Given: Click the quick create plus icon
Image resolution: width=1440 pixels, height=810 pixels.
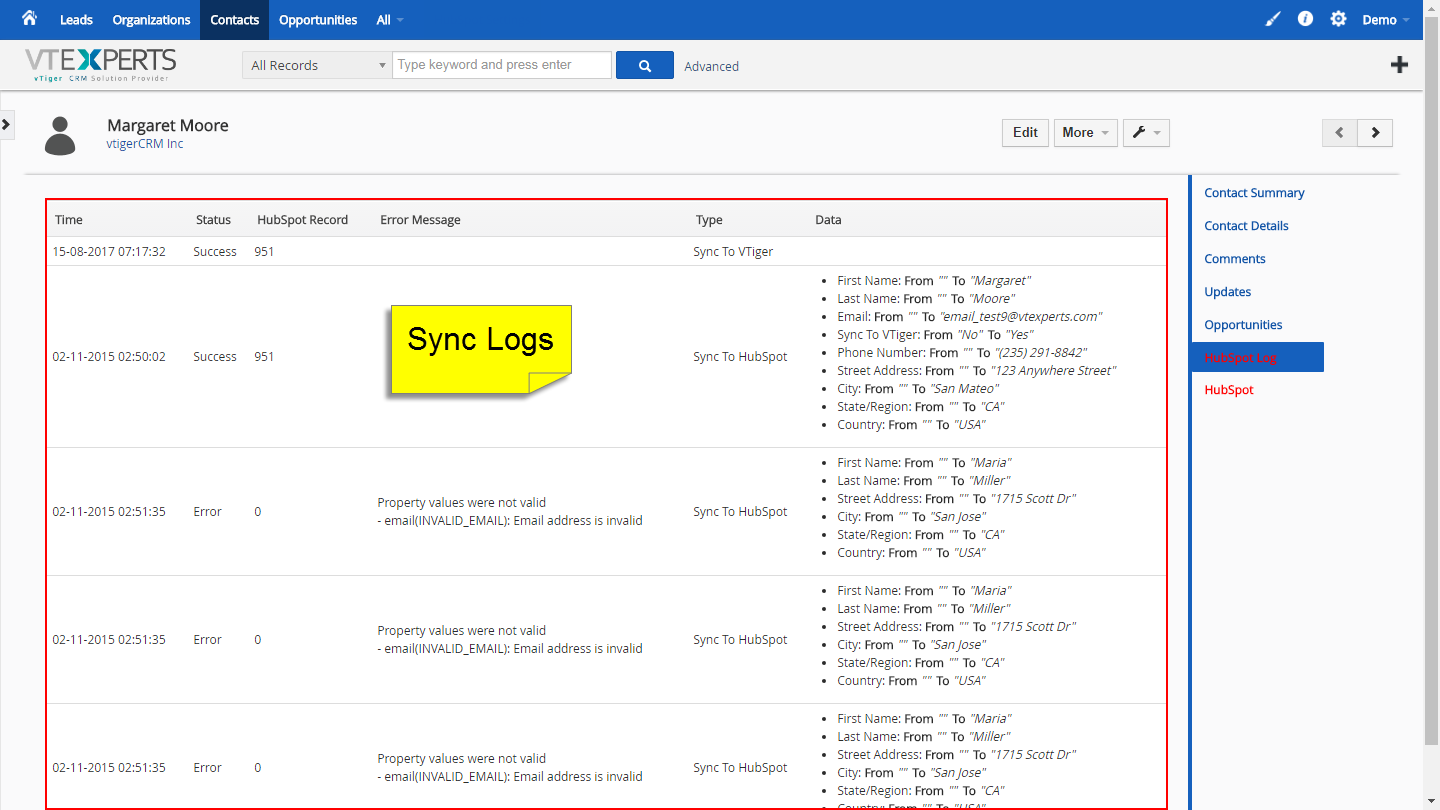Looking at the screenshot, I should pos(1400,65).
